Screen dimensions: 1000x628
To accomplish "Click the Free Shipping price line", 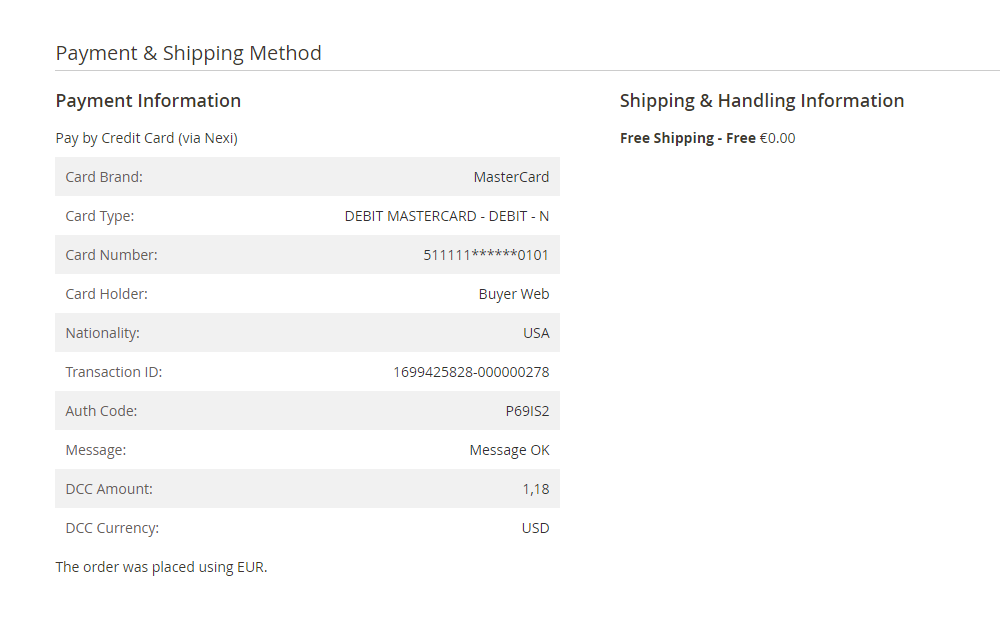I will (707, 138).
